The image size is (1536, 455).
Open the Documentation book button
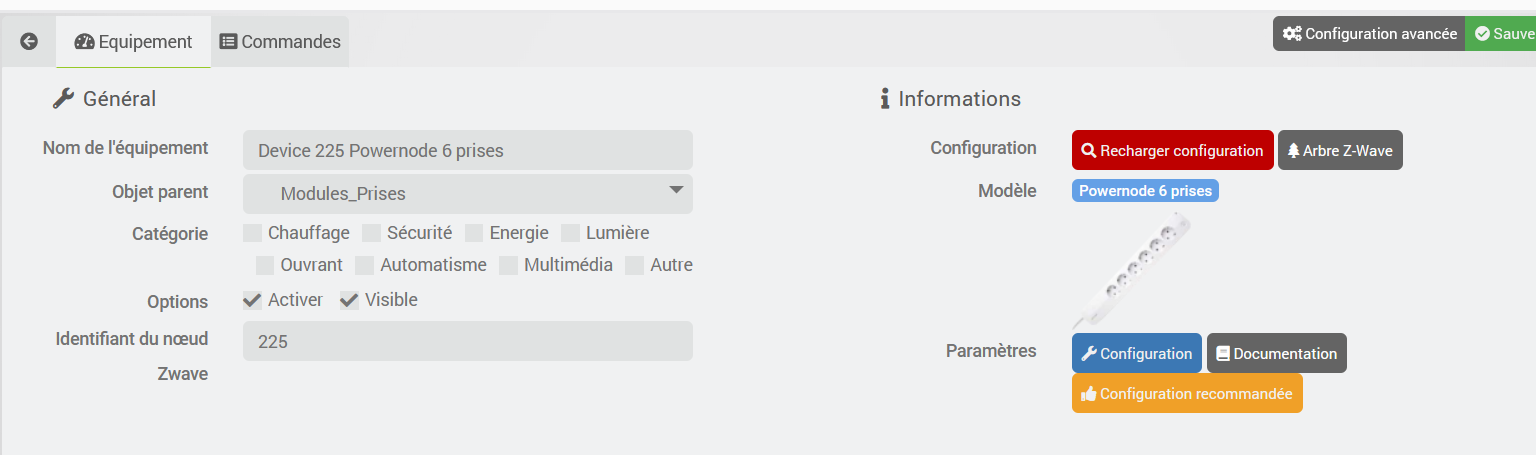point(1276,353)
